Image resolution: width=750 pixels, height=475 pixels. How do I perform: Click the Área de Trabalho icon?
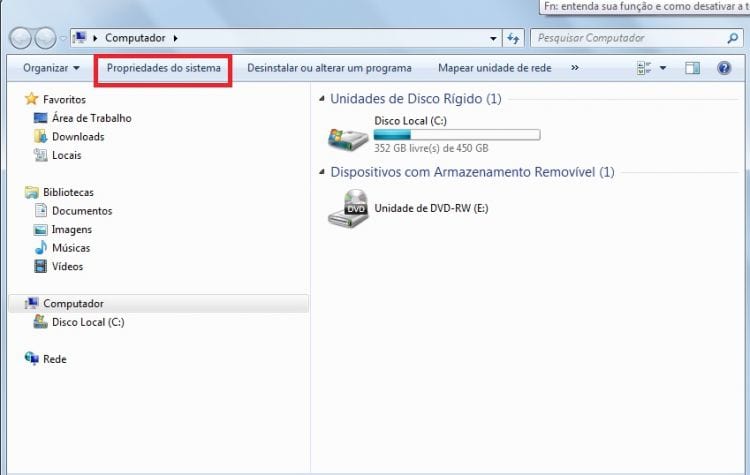pyautogui.click(x=41, y=118)
